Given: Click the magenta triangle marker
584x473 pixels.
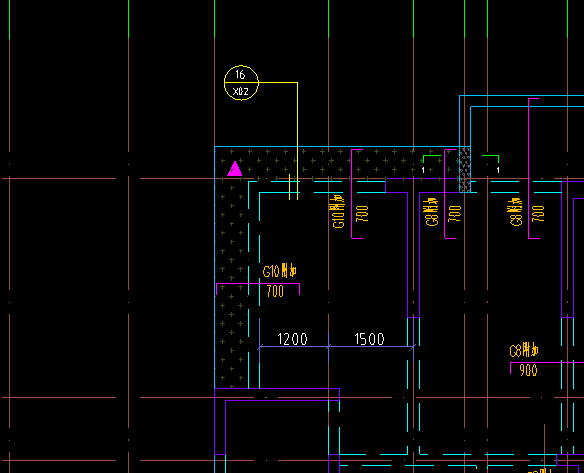Looking at the screenshot, I should [x=234, y=169].
